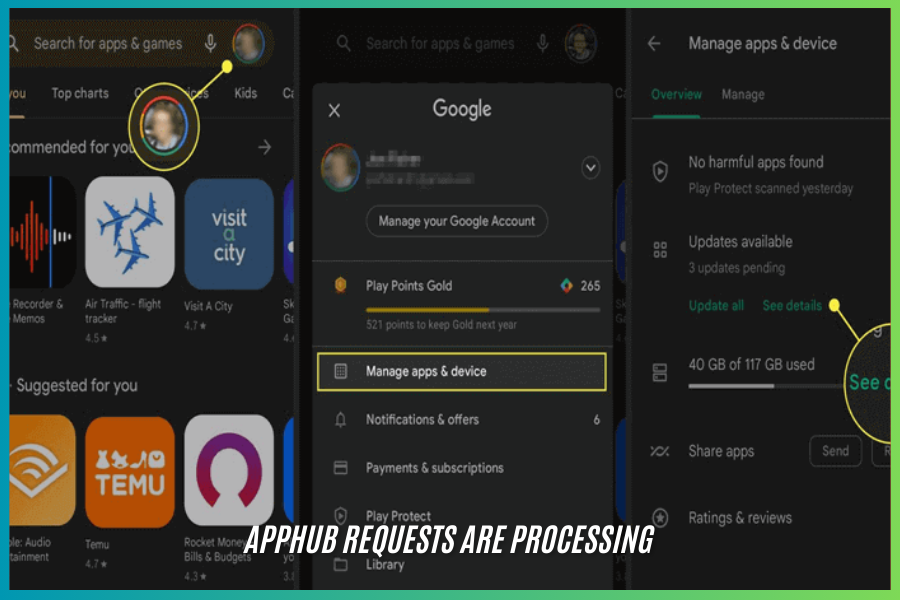Click the account avatar in the Google dialog
900x600 pixels.
point(340,168)
